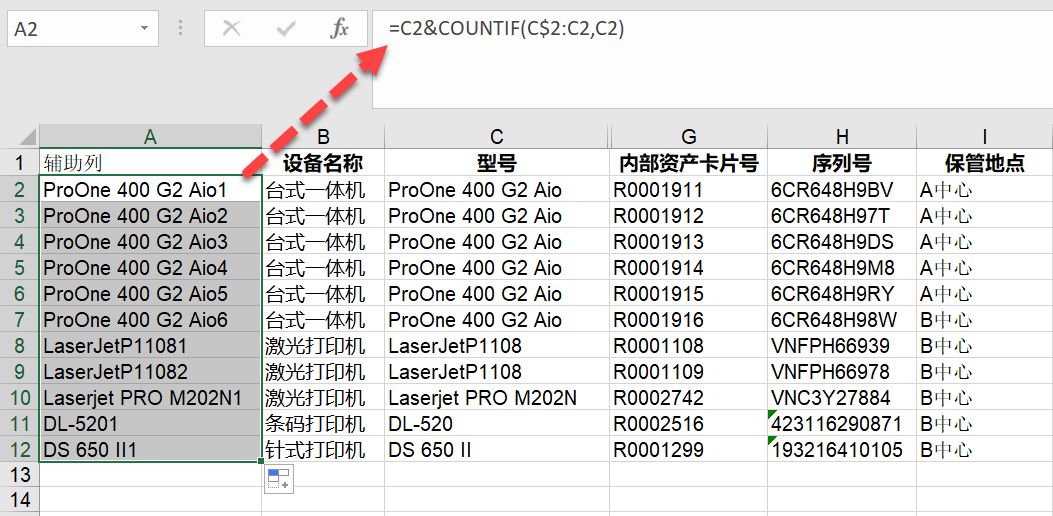1053x516 pixels.
Task: Click cell R0001913
Action: pyautogui.click(x=689, y=241)
